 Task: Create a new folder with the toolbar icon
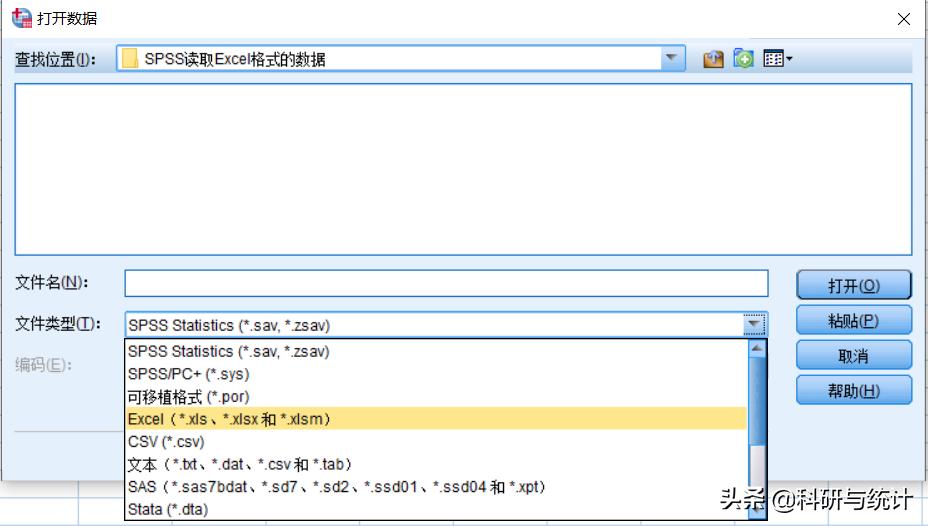pos(743,59)
